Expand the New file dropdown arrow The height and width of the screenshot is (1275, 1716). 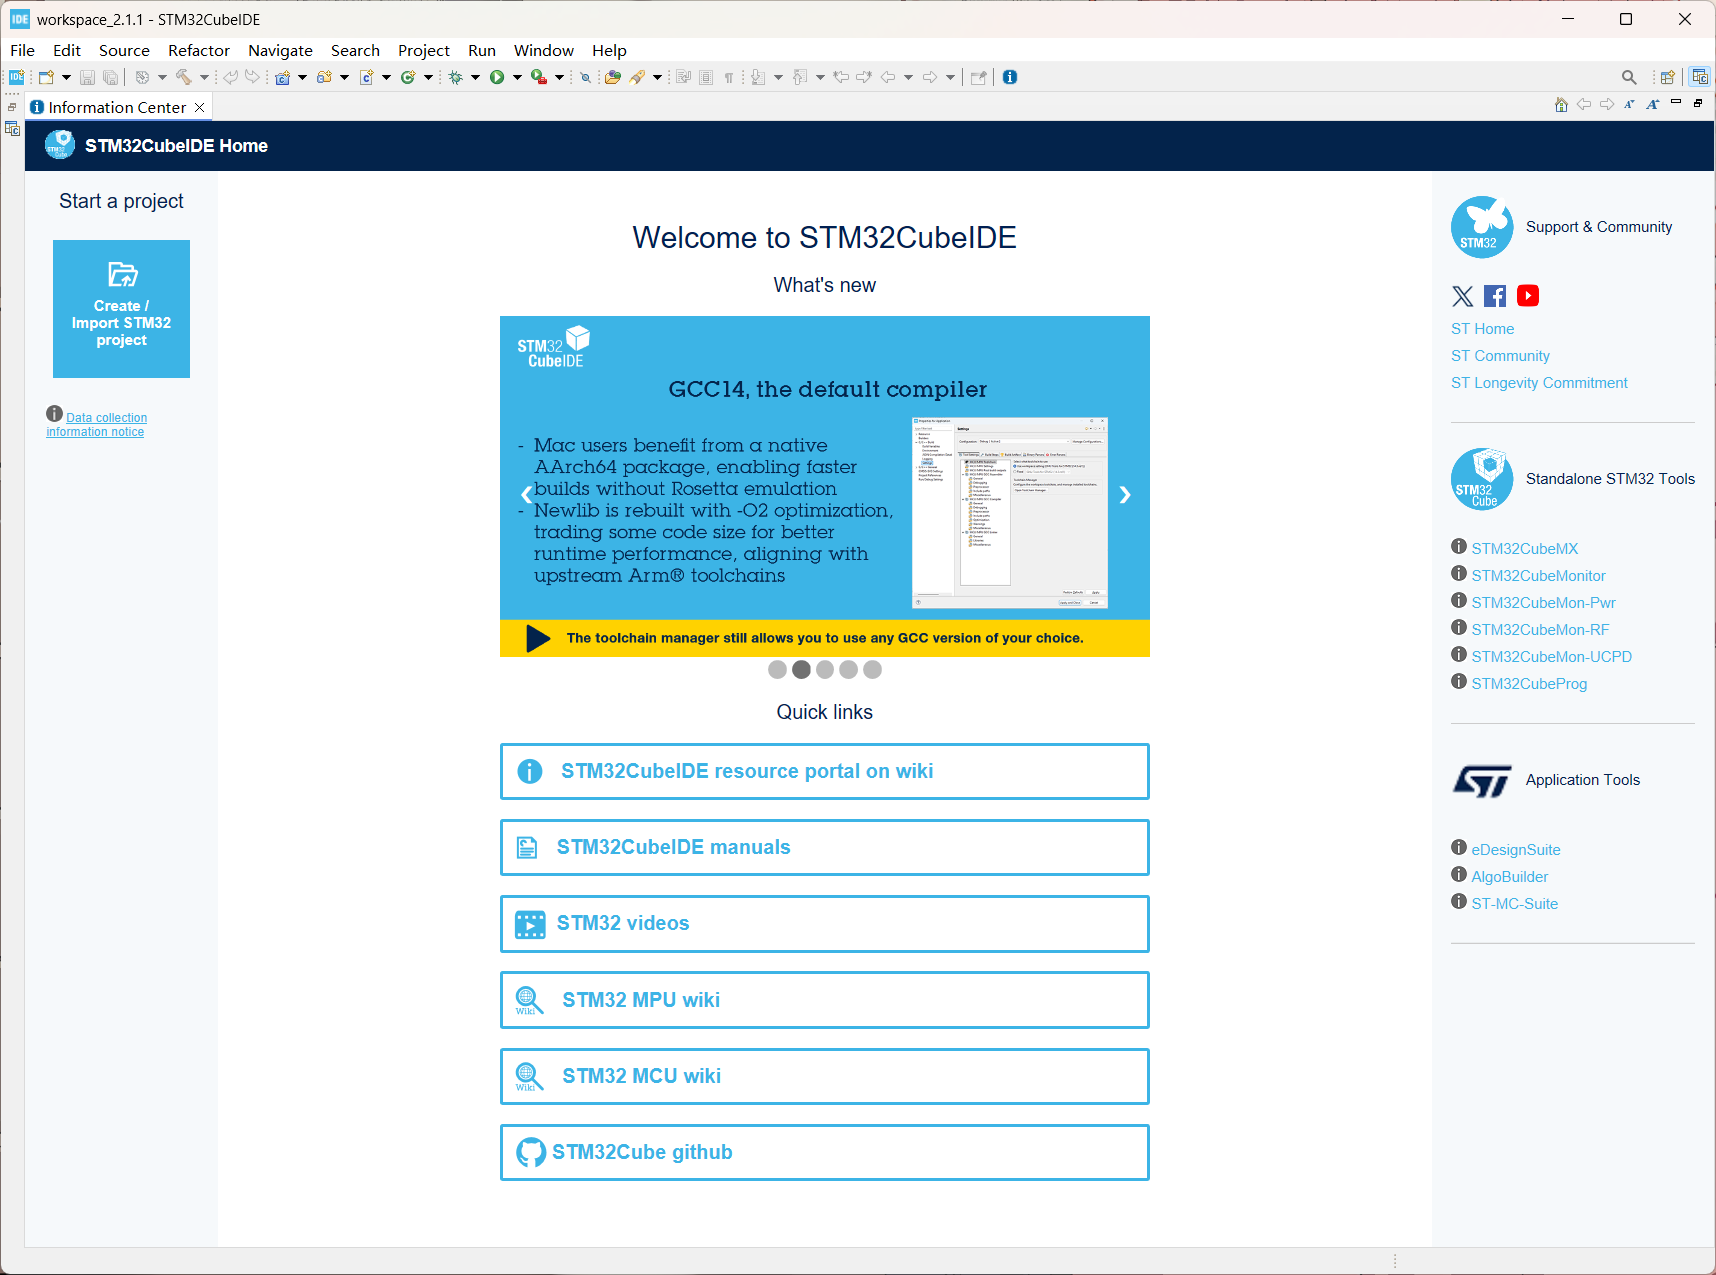66,77
